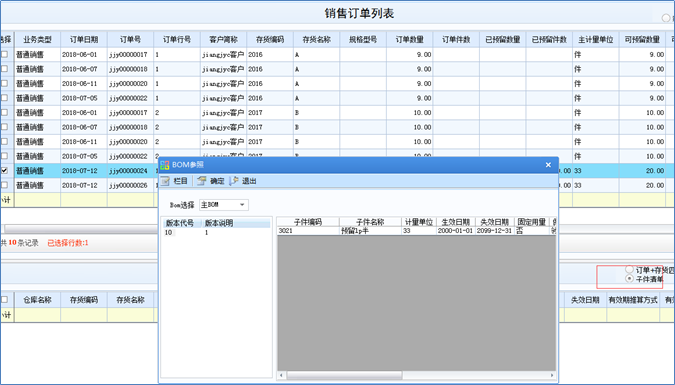Open the Bom选择 主BOM dropdown

[242, 205]
